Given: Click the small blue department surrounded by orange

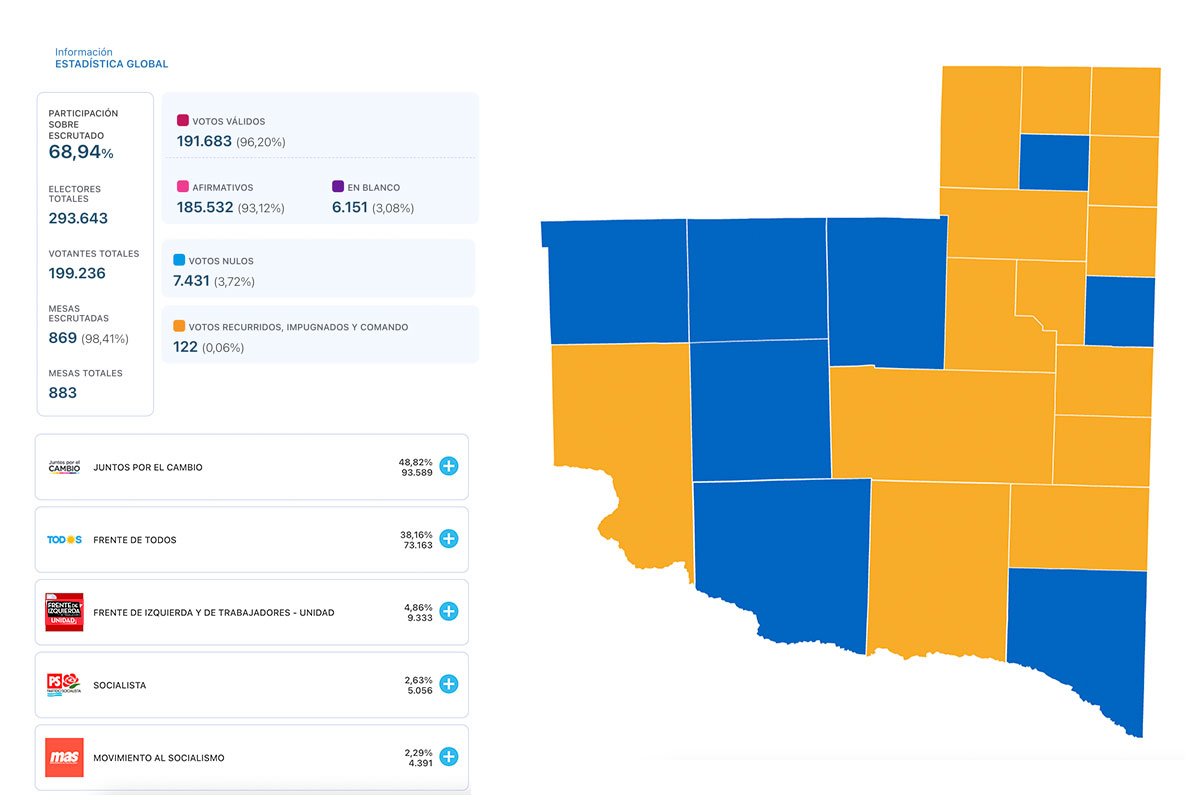Looking at the screenshot, I should tap(1054, 162).
